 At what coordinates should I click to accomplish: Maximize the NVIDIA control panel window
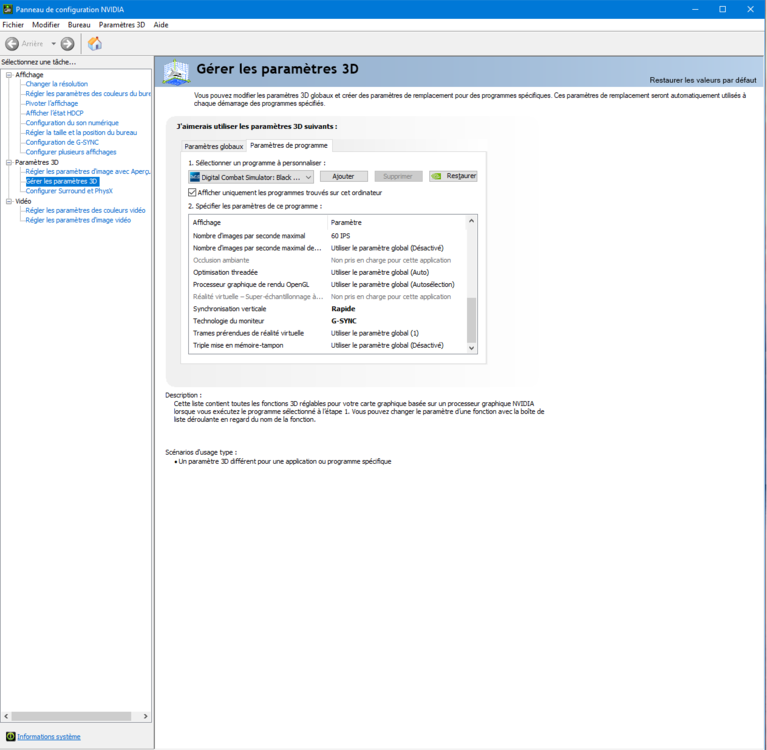(722, 9)
